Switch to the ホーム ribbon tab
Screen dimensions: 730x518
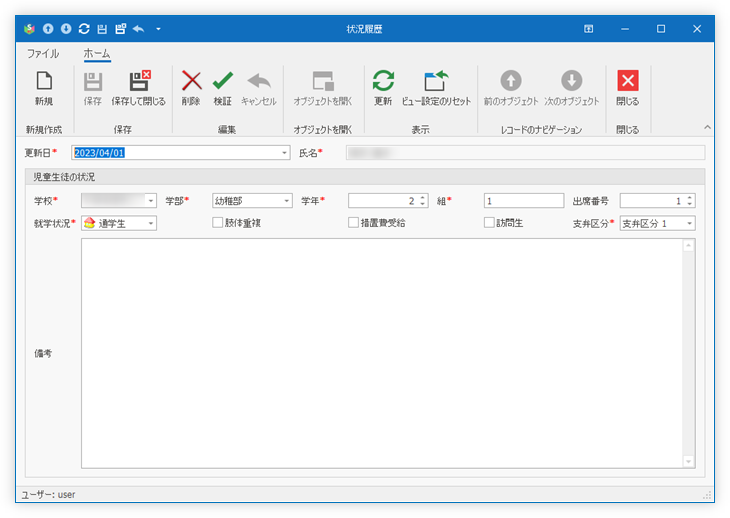[97, 54]
